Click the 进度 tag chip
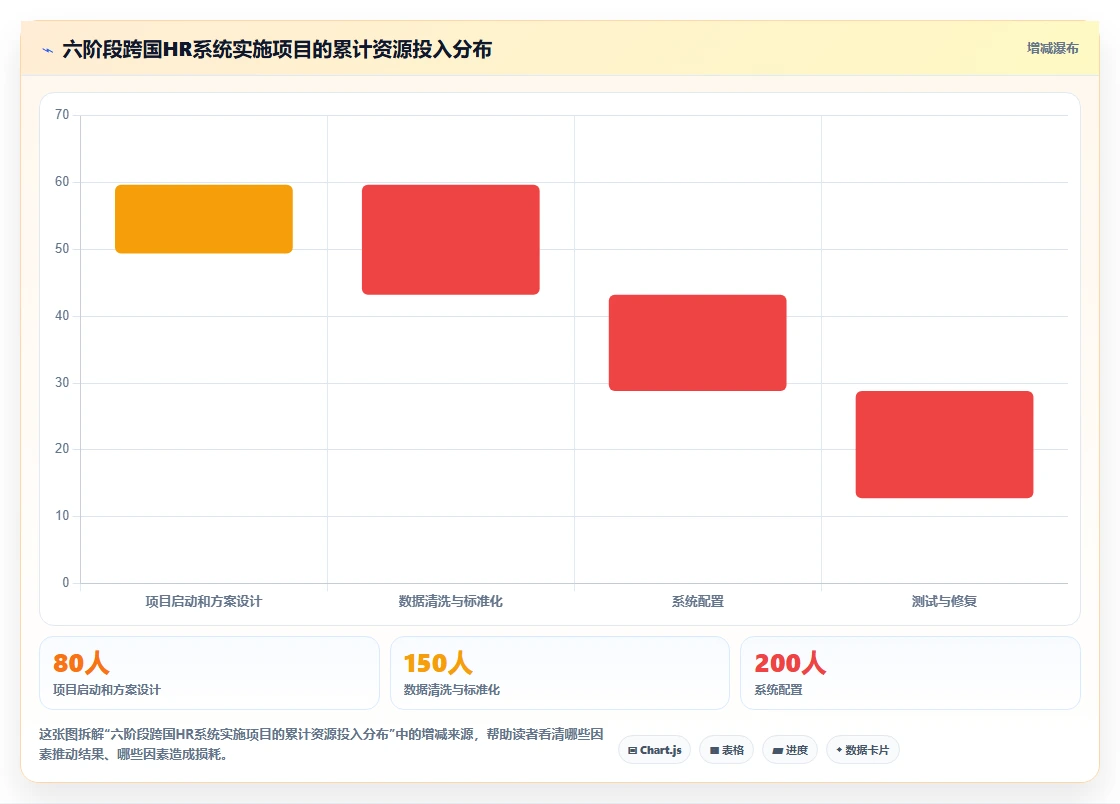 790,750
